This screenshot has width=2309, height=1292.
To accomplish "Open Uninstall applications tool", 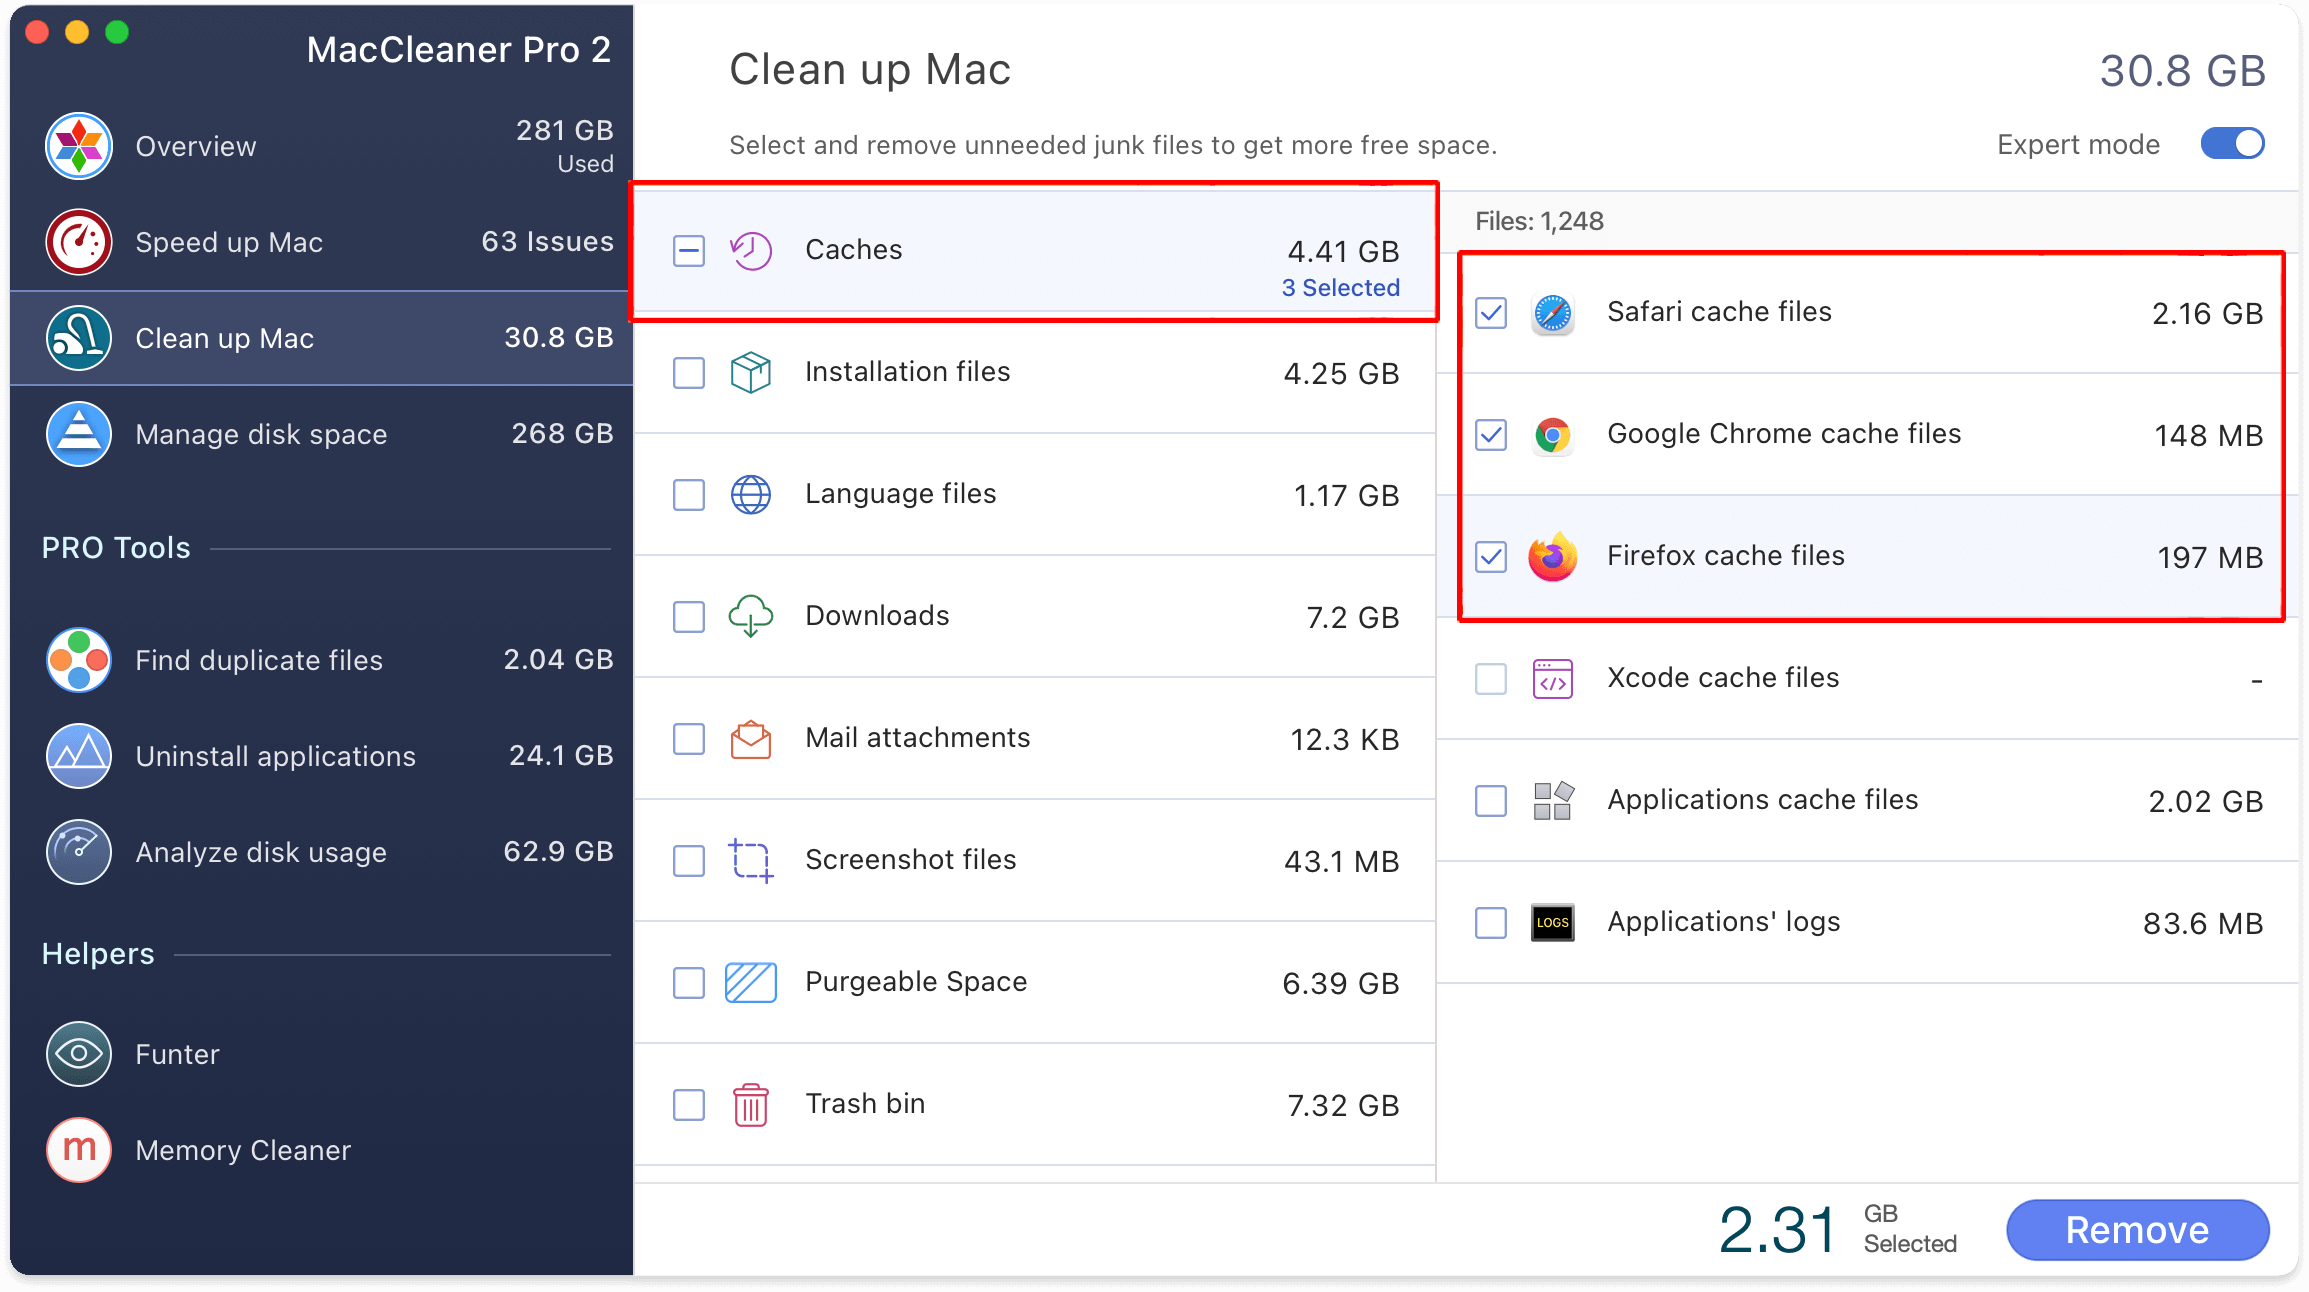I will 321,756.
